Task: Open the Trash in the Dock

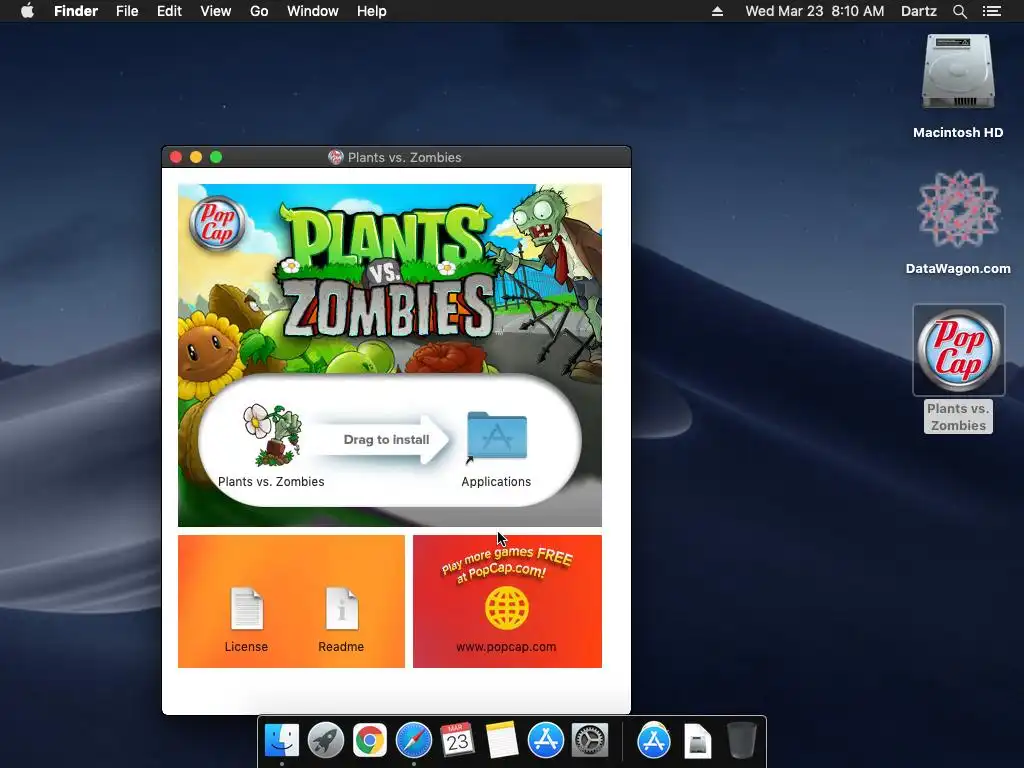Action: click(x=741, y=741)
